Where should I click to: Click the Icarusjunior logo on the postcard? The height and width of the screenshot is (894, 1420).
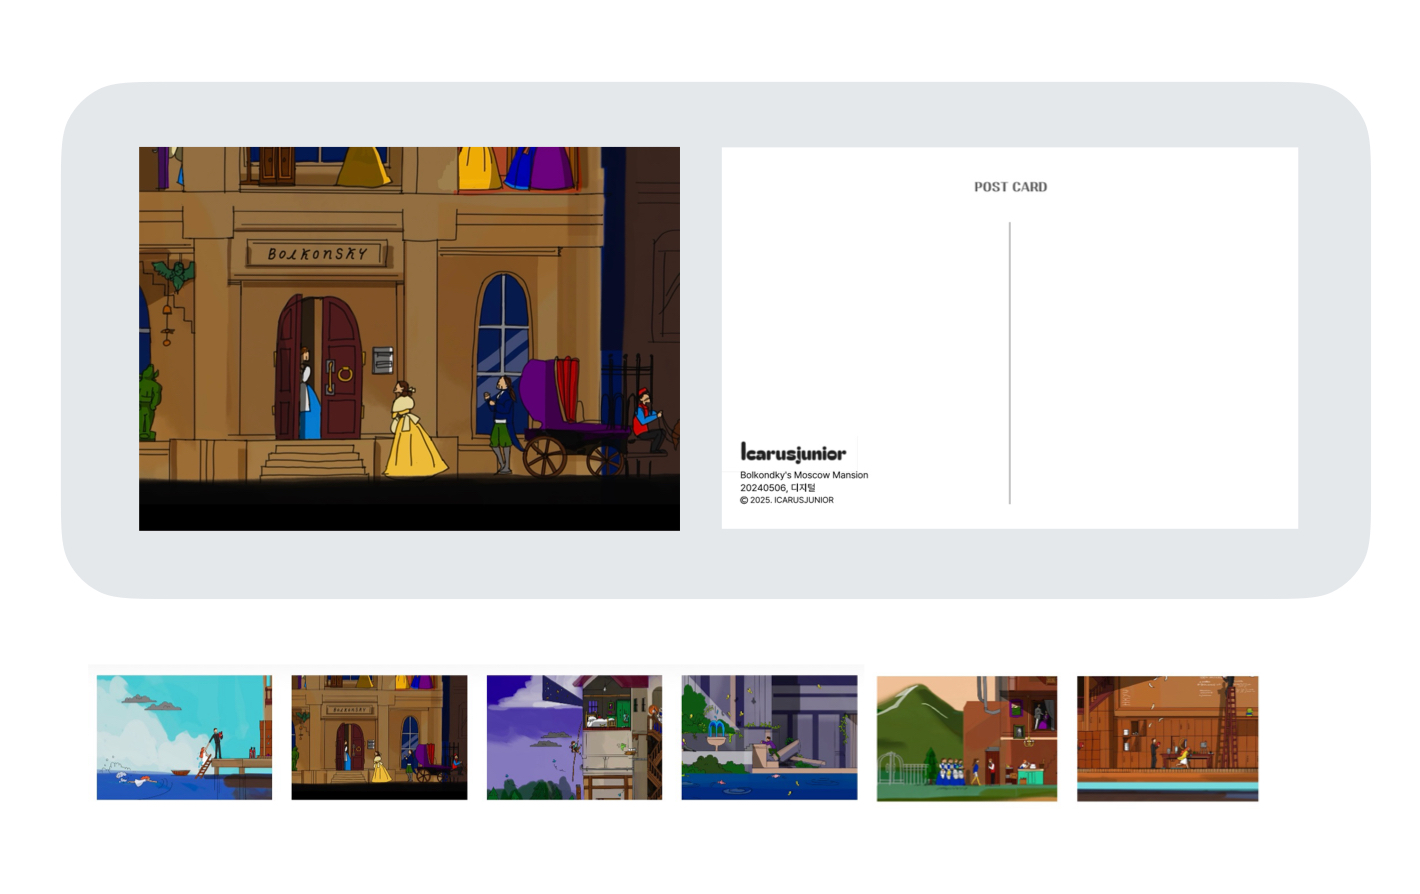(x=793, y=453)
